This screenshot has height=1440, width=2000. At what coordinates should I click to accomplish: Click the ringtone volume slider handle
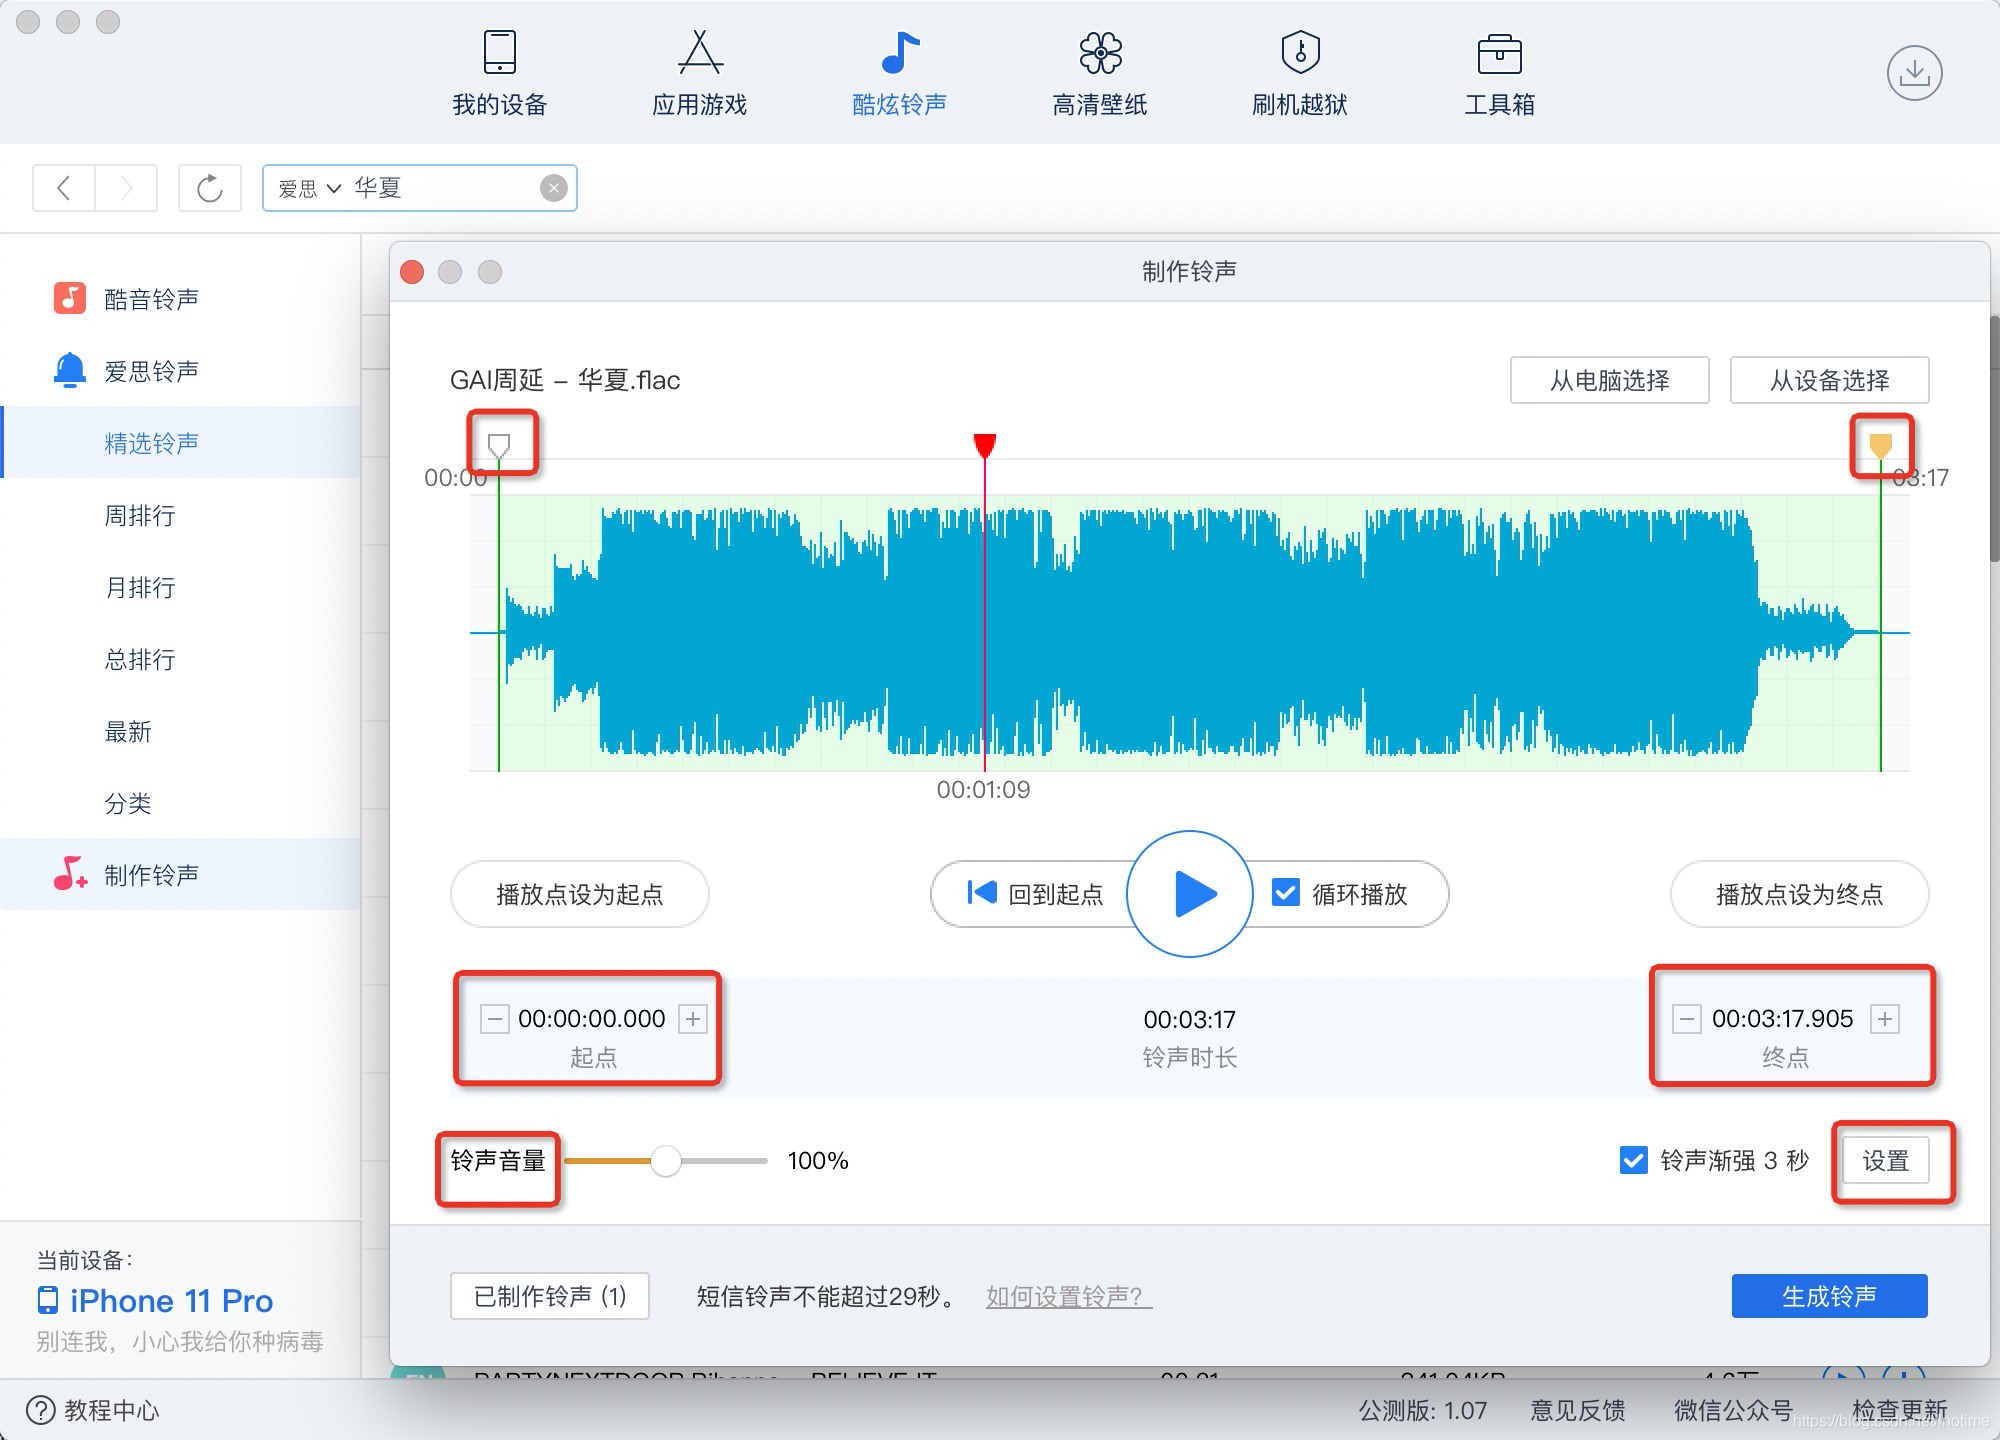click(665, 1161)
